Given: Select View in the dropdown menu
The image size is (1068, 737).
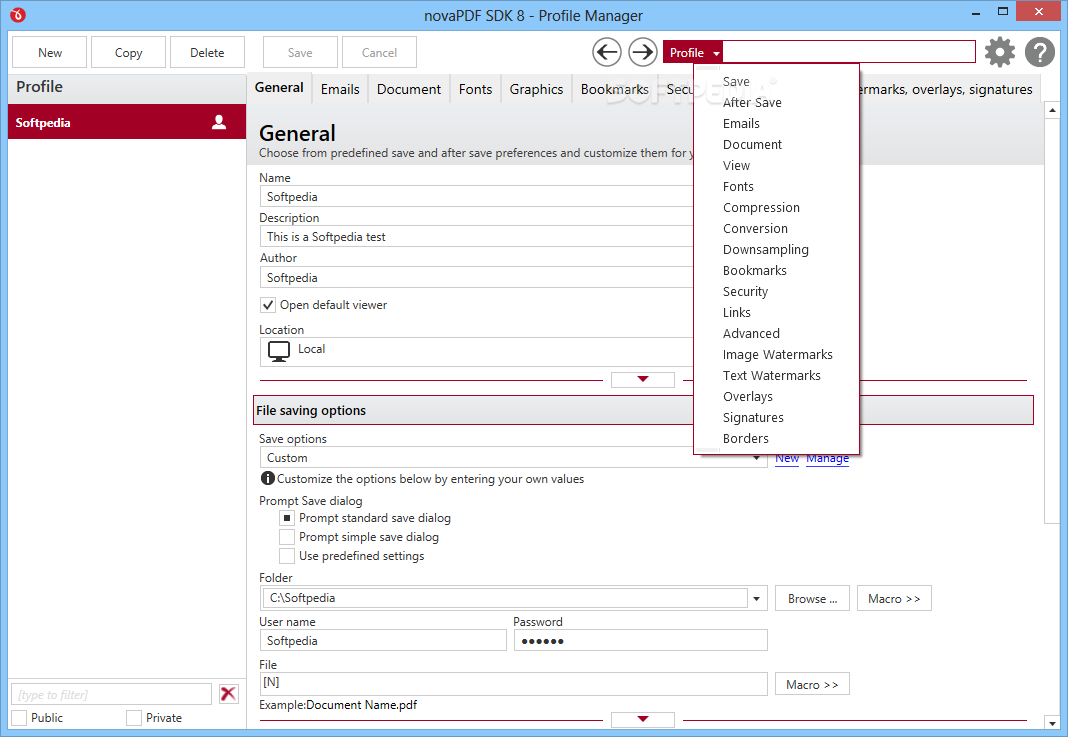Looking at the screenshot, I should point(736,166).
